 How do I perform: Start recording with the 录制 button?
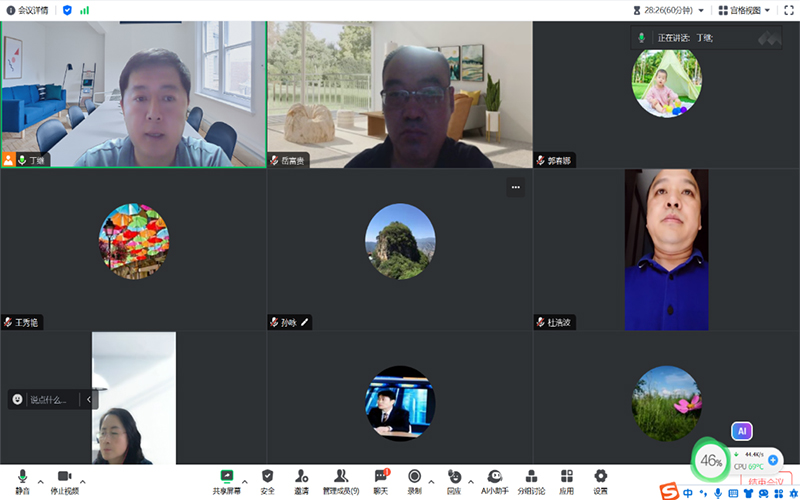pos(414,480)
